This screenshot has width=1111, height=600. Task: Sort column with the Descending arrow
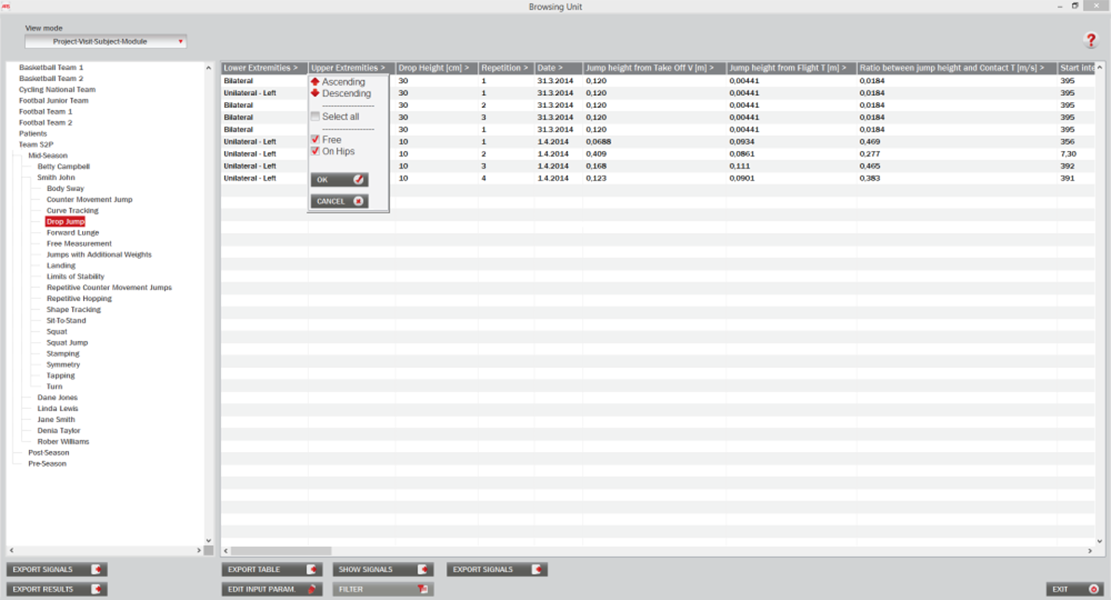click(315, 93)
